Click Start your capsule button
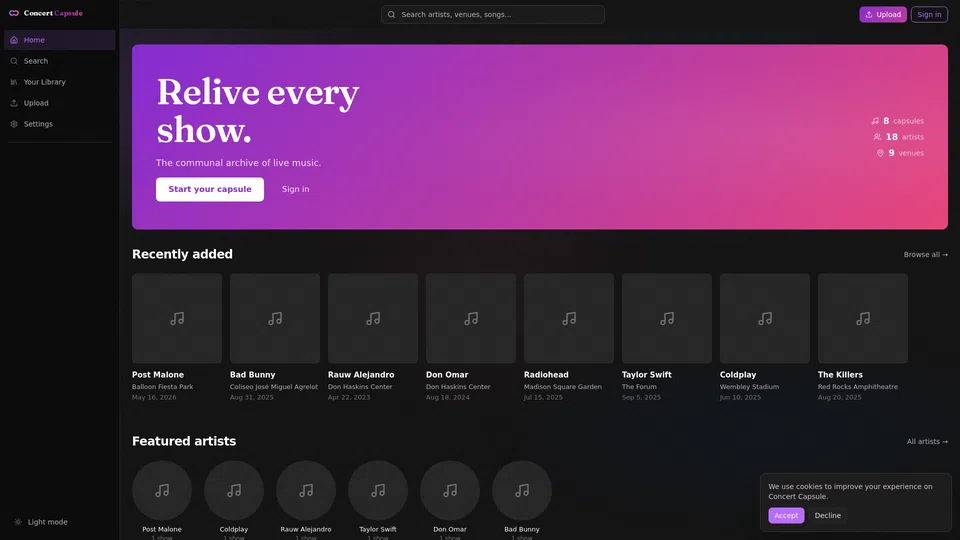 (210, 189)
